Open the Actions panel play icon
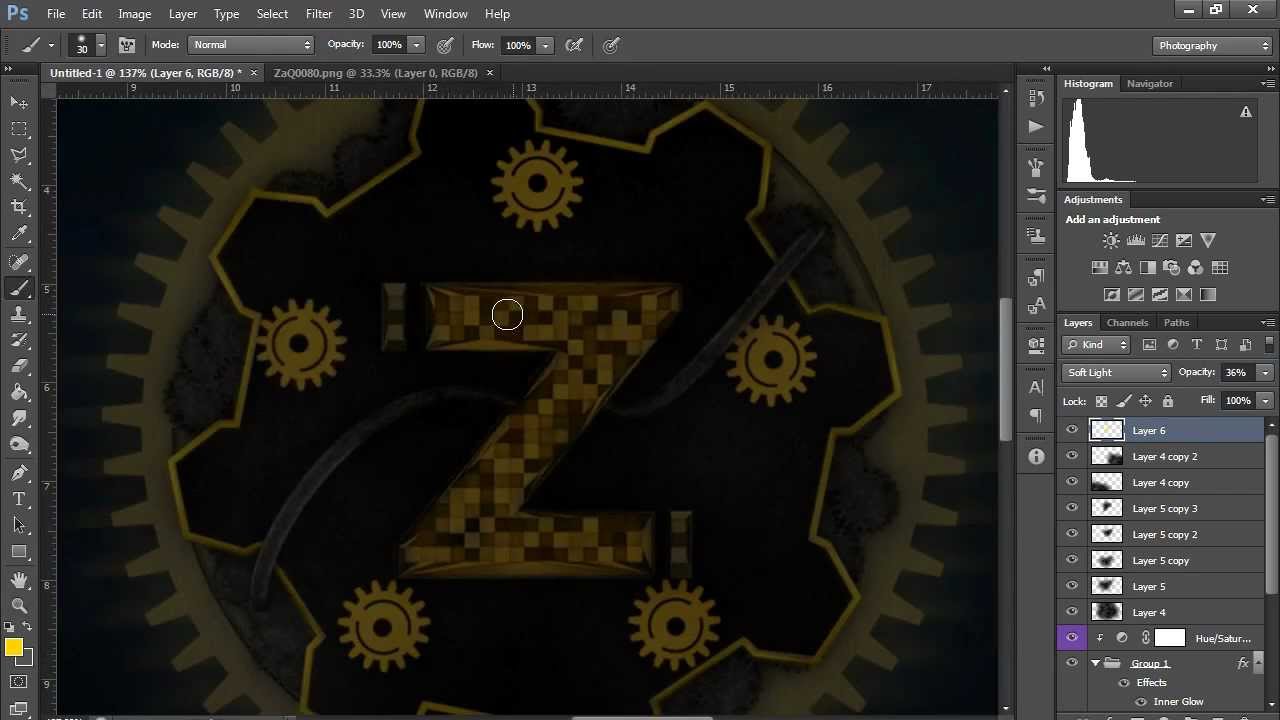Viewport: 1280px width, 720px height. (x=1036, y=126)
